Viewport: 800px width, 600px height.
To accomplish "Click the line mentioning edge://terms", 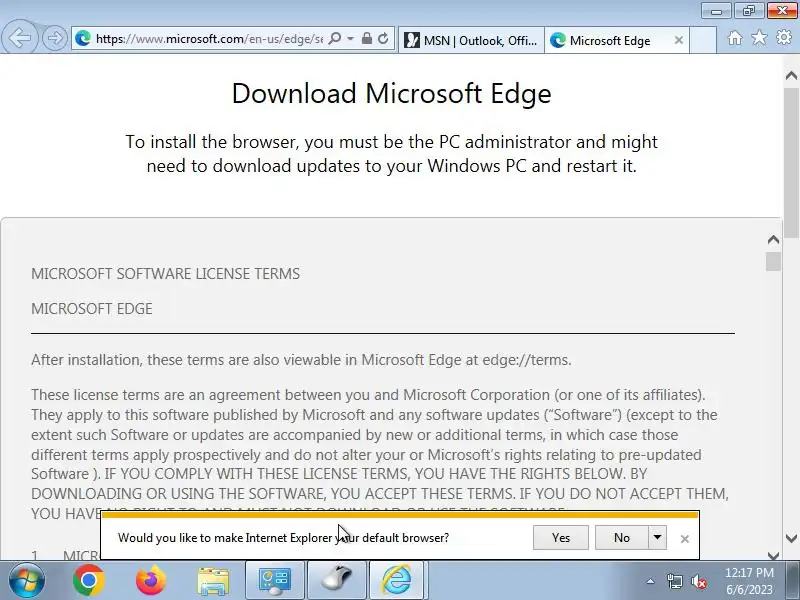I will click(x=301, y=360).
